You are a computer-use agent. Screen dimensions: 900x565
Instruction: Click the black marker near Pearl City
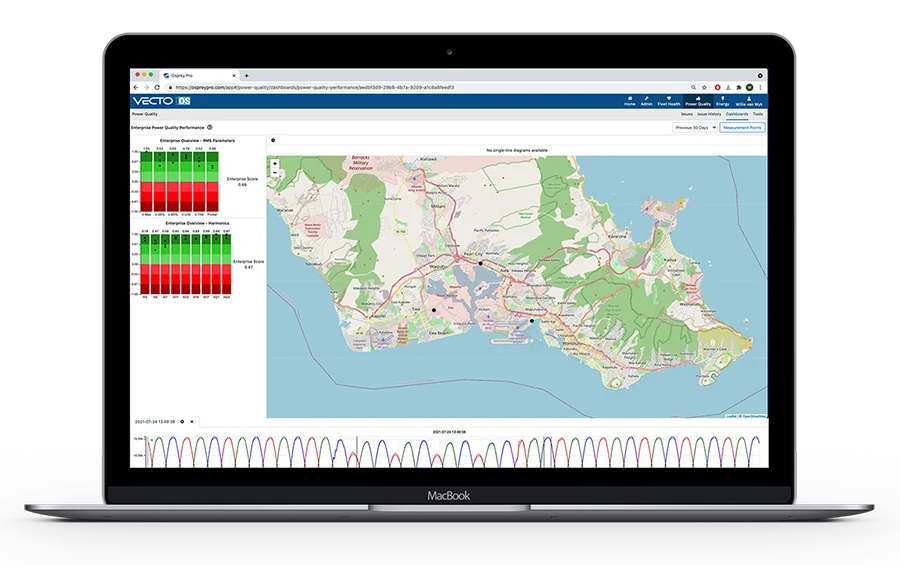click(x=480, y=264)
